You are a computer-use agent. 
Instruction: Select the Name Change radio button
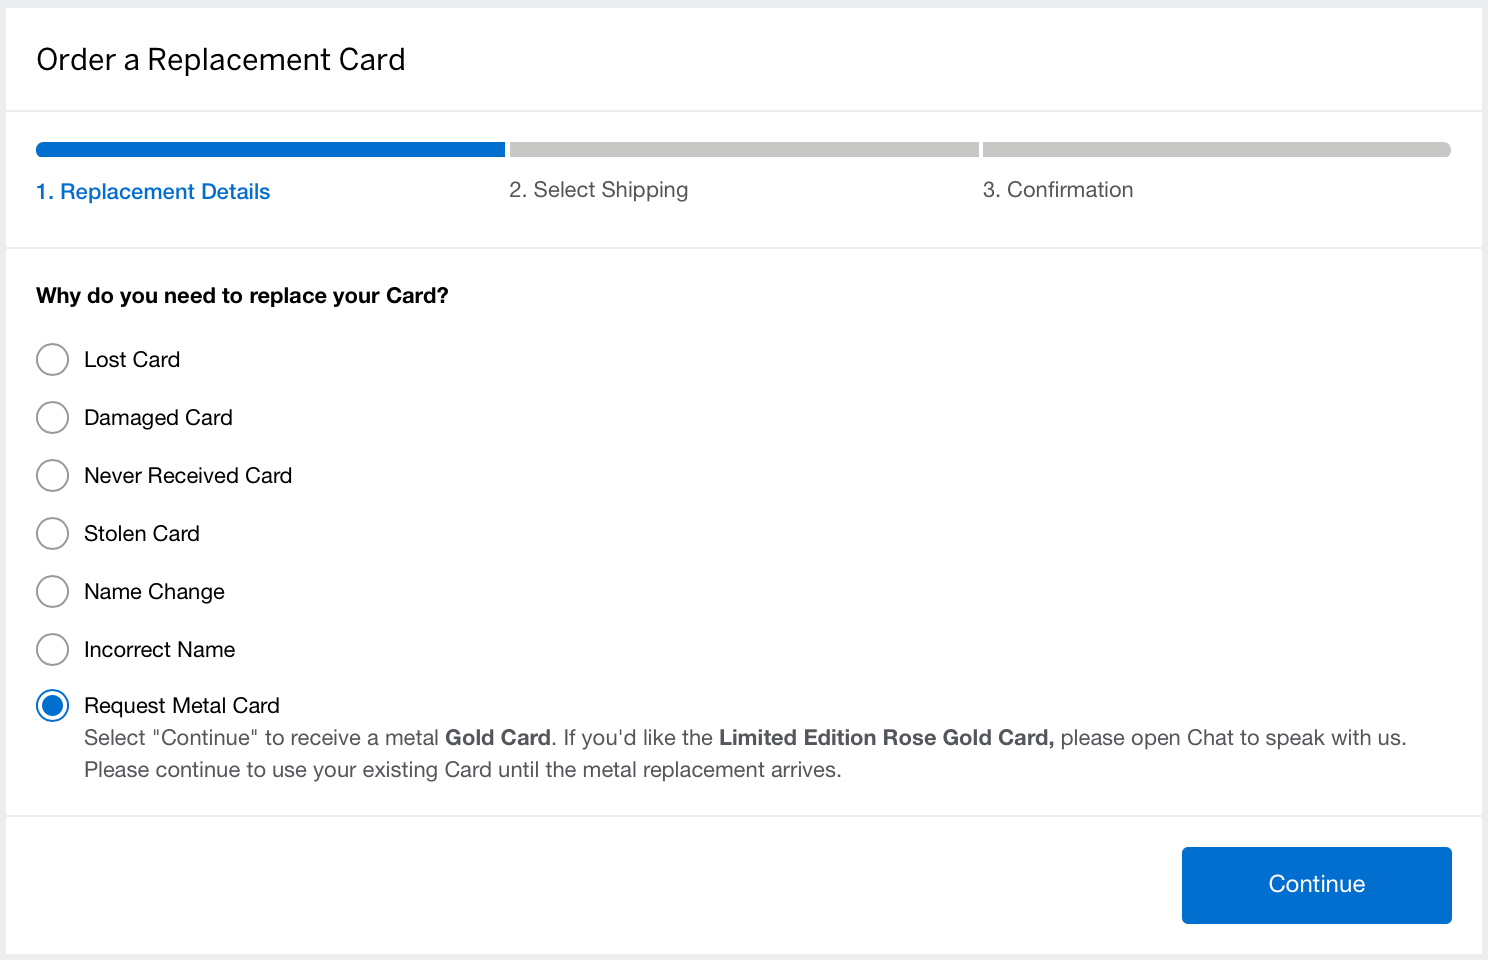(x=52, y=591)
